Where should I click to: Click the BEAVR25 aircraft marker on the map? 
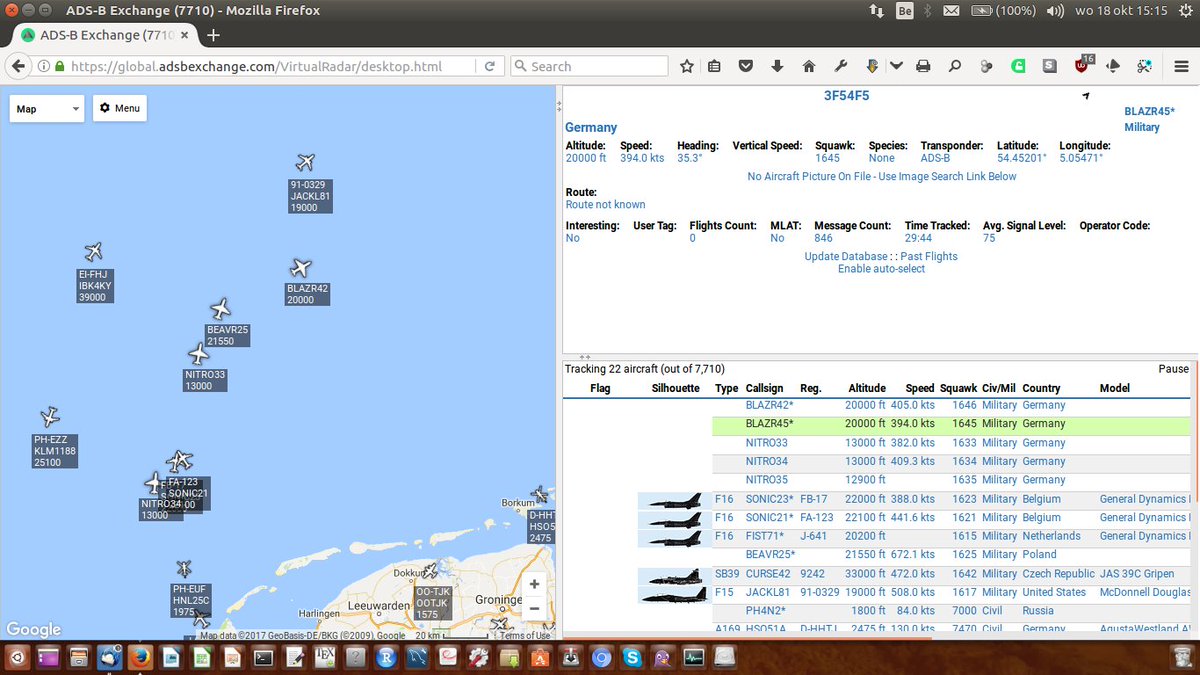pos(221,309)
